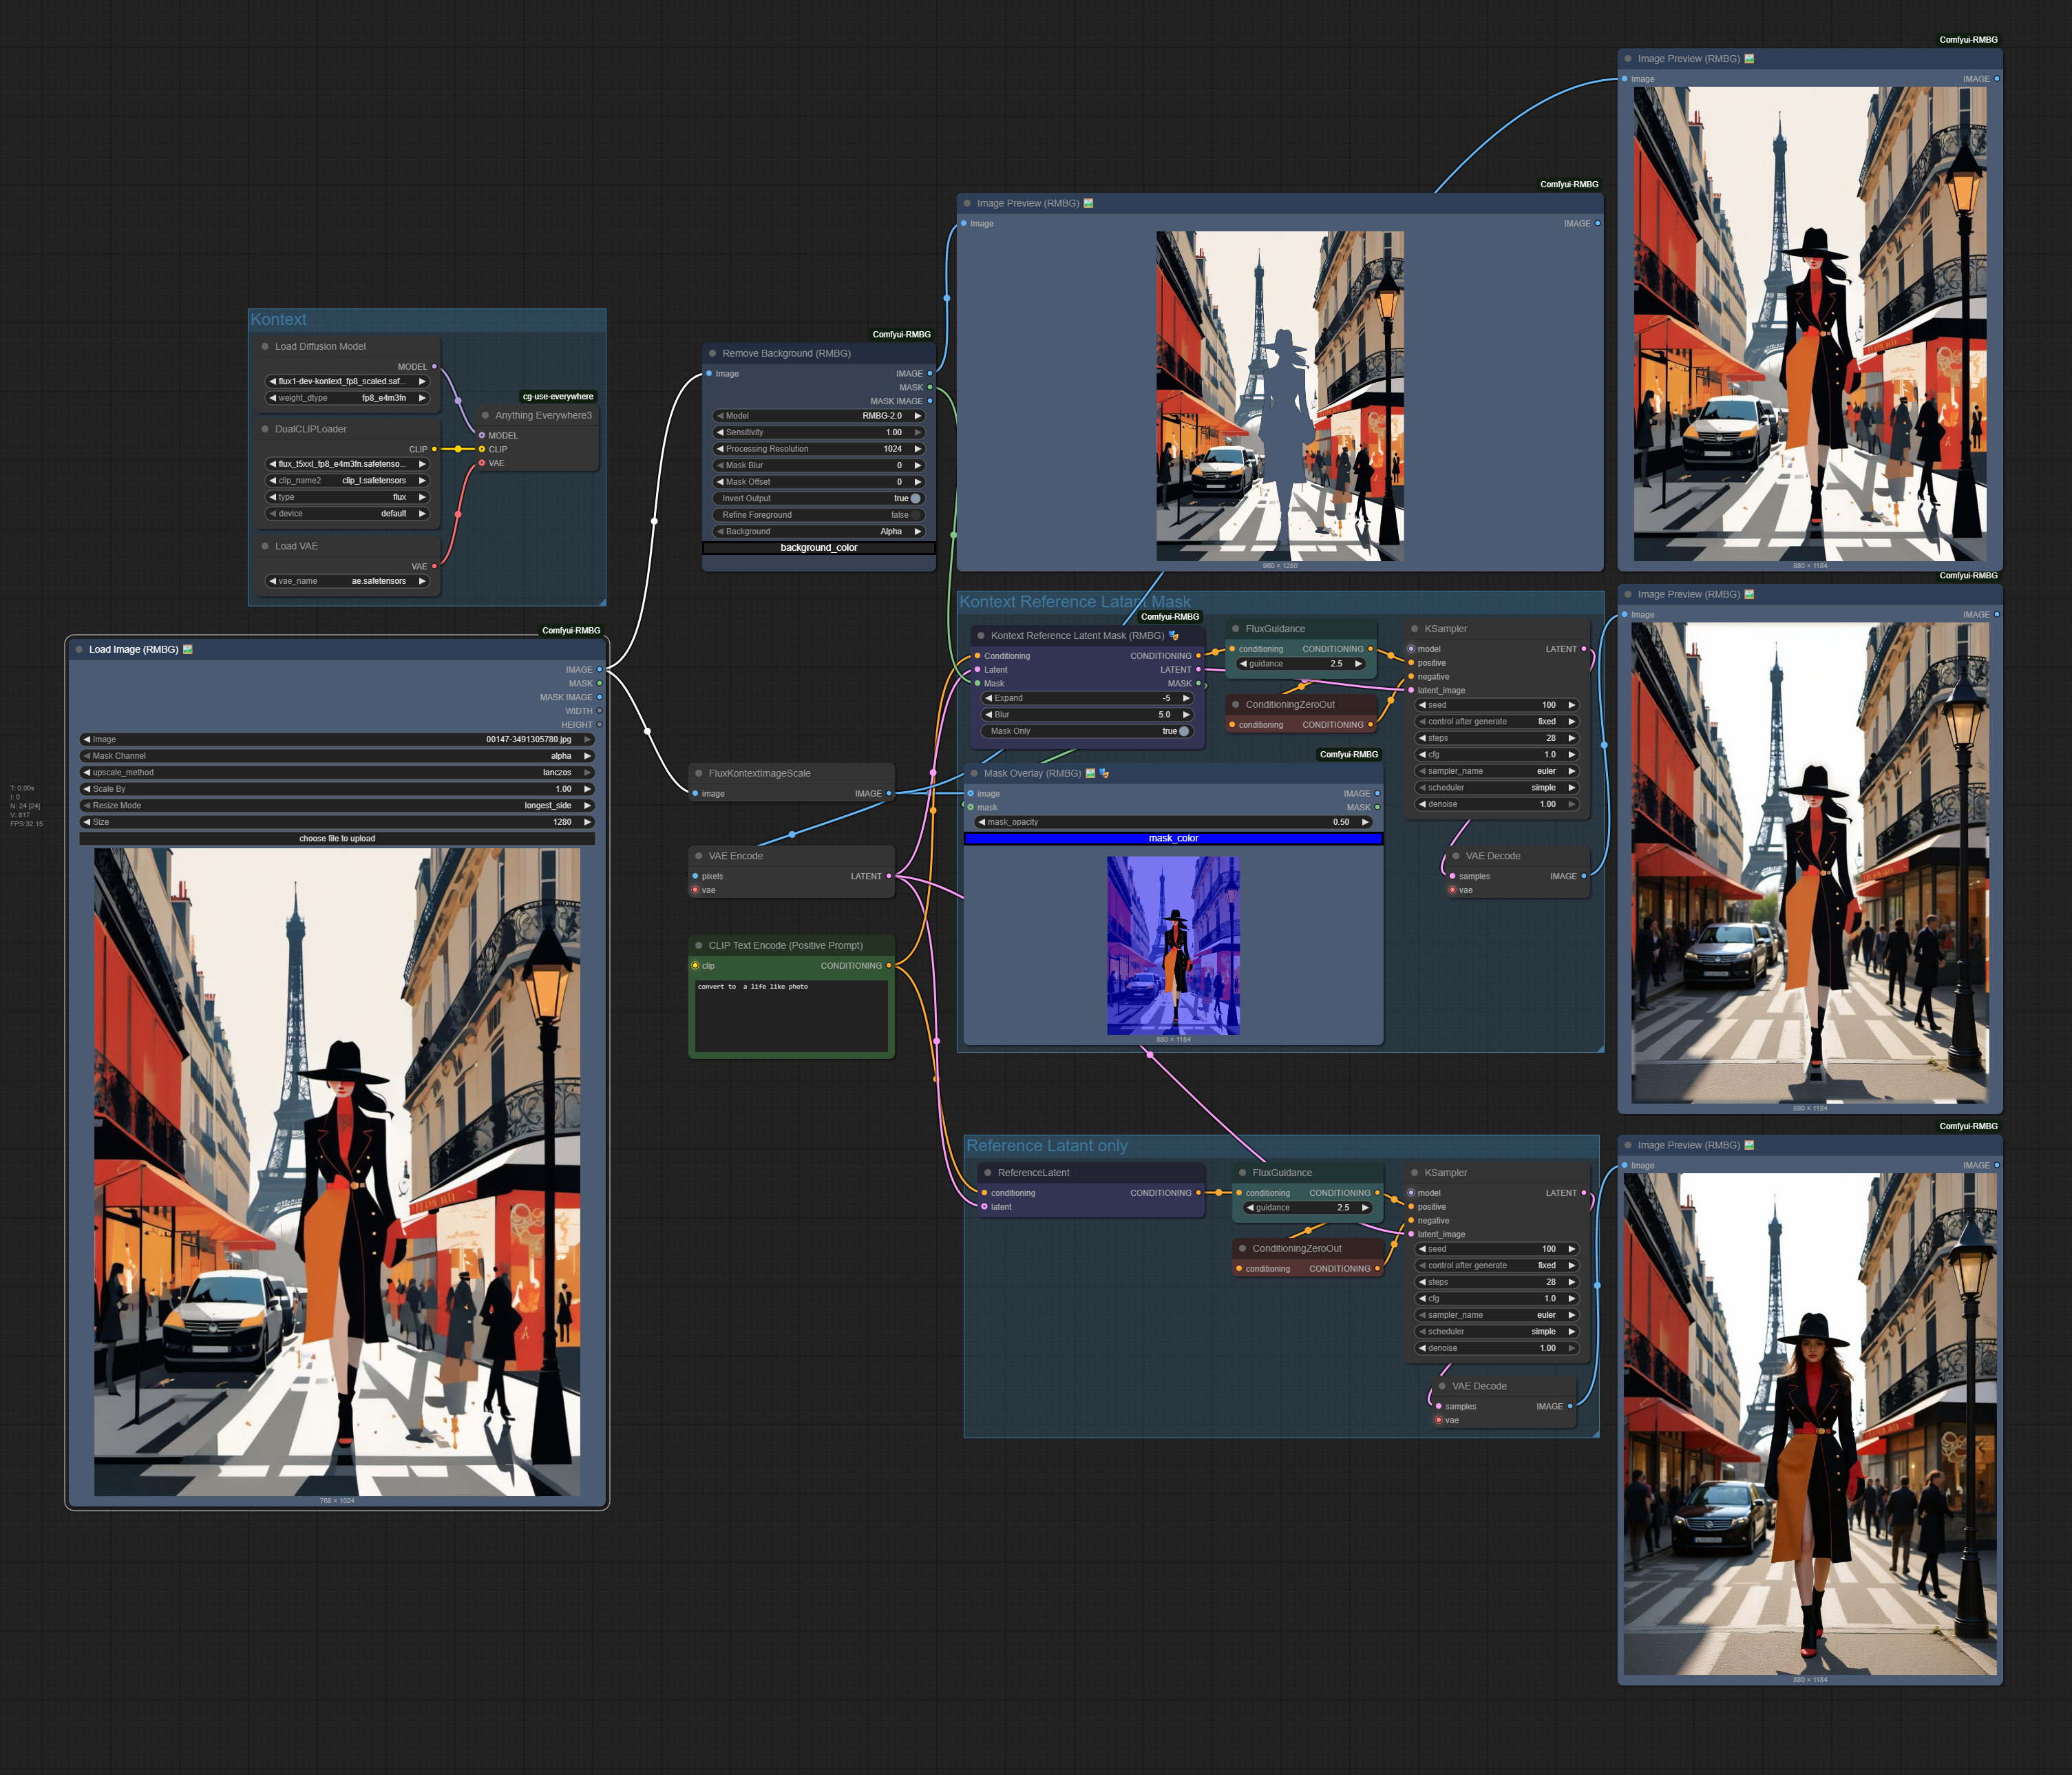Click the Mask Overlay (RMBG) collapse dot
The image size is (2072, 1775).
973,773
